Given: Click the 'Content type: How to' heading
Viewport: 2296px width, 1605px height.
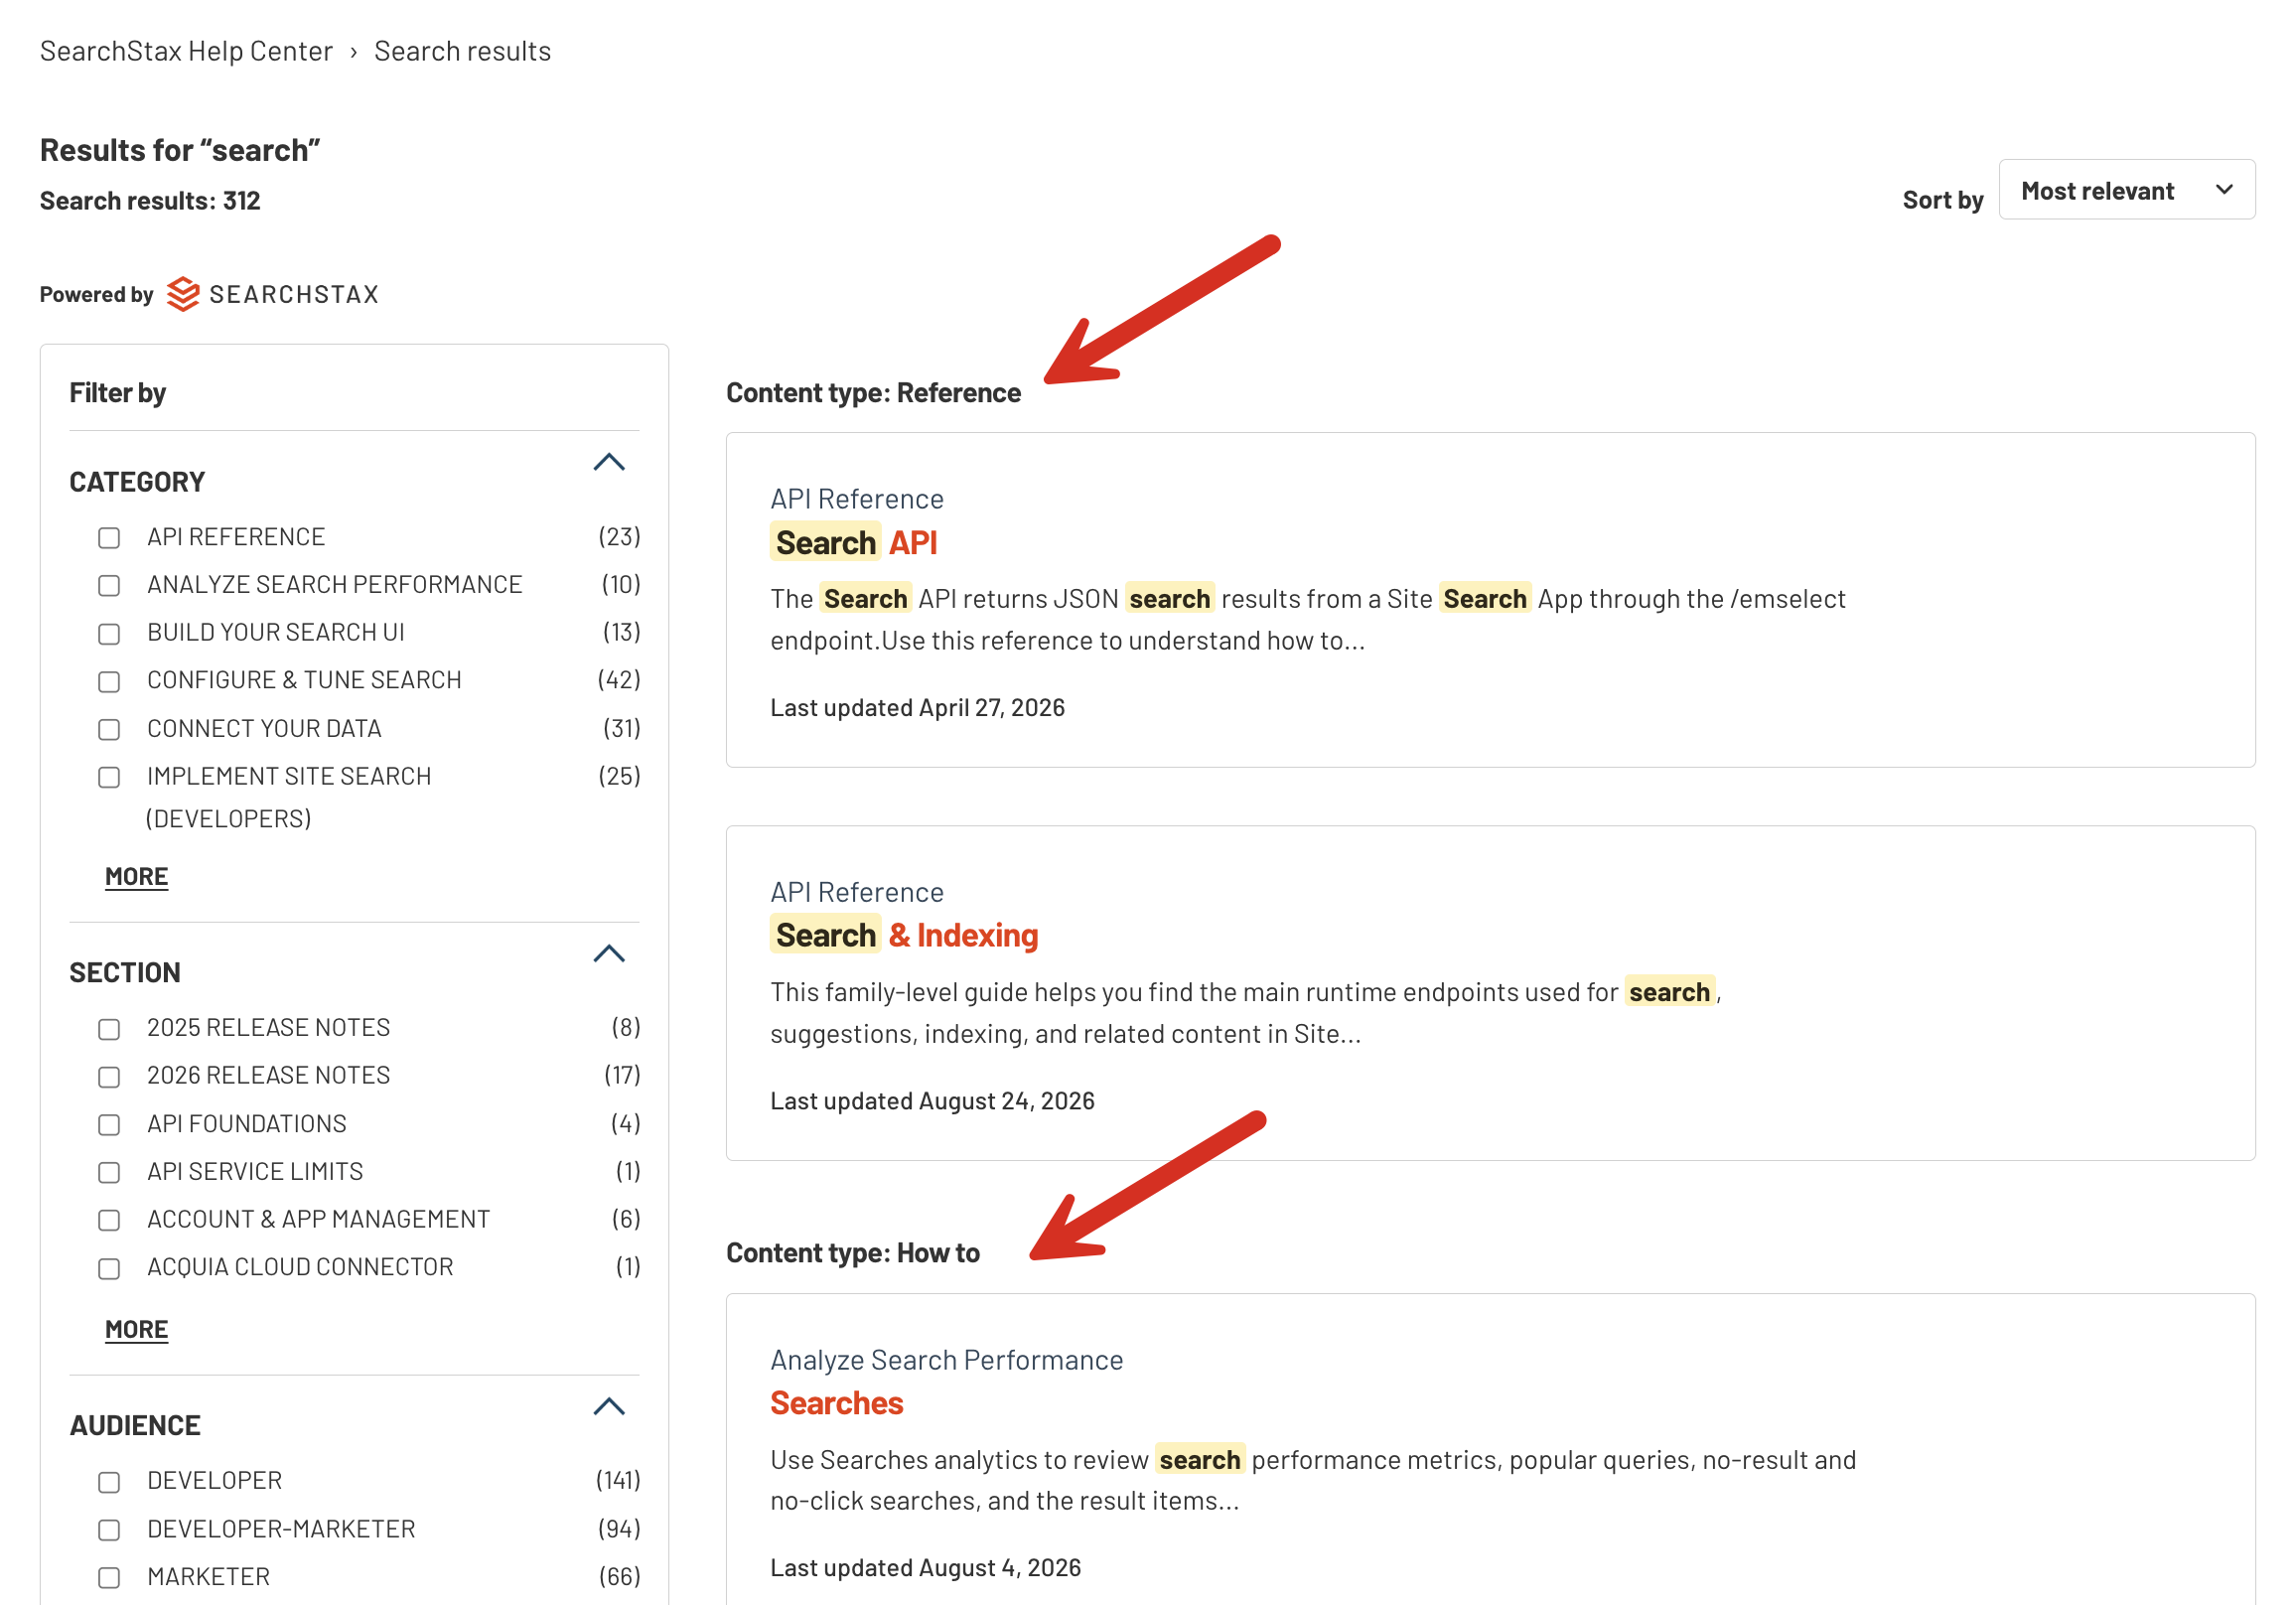Looking at the screenshot, I should pos(853,1252).
